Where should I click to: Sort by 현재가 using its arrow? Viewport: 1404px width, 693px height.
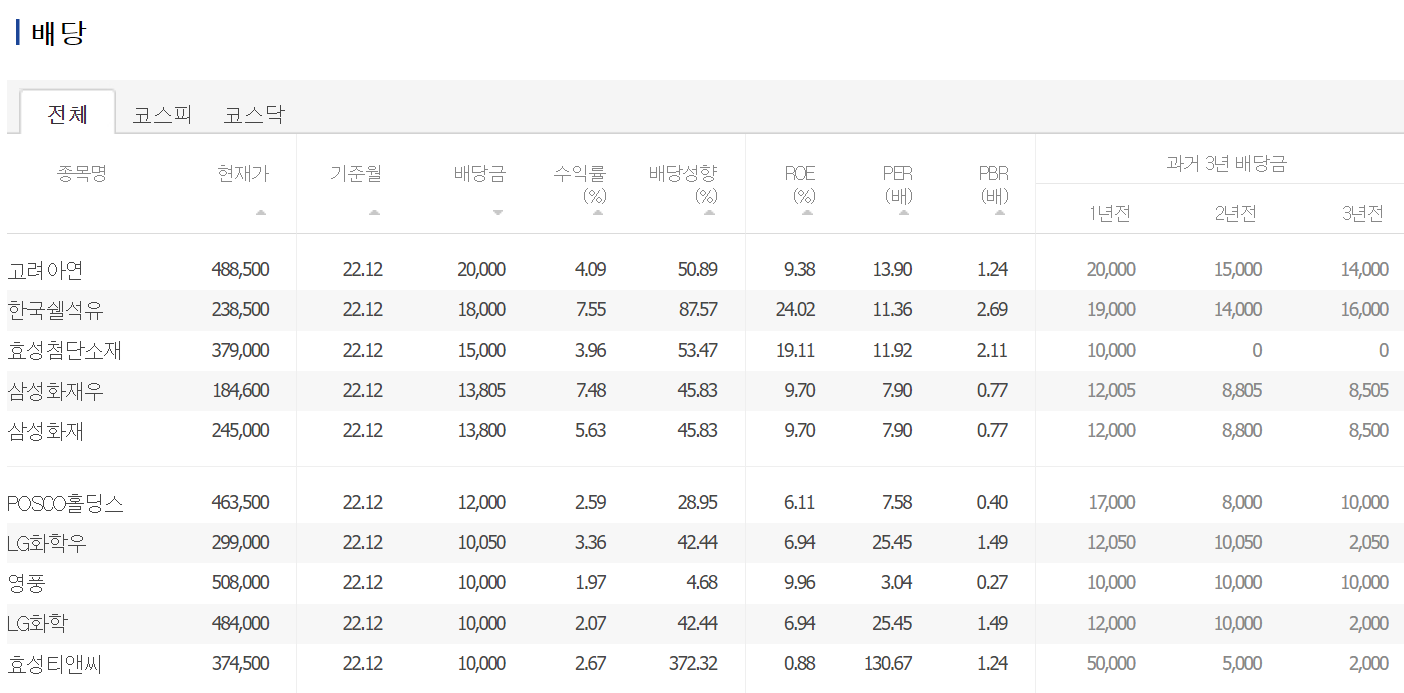coord(261,212)
